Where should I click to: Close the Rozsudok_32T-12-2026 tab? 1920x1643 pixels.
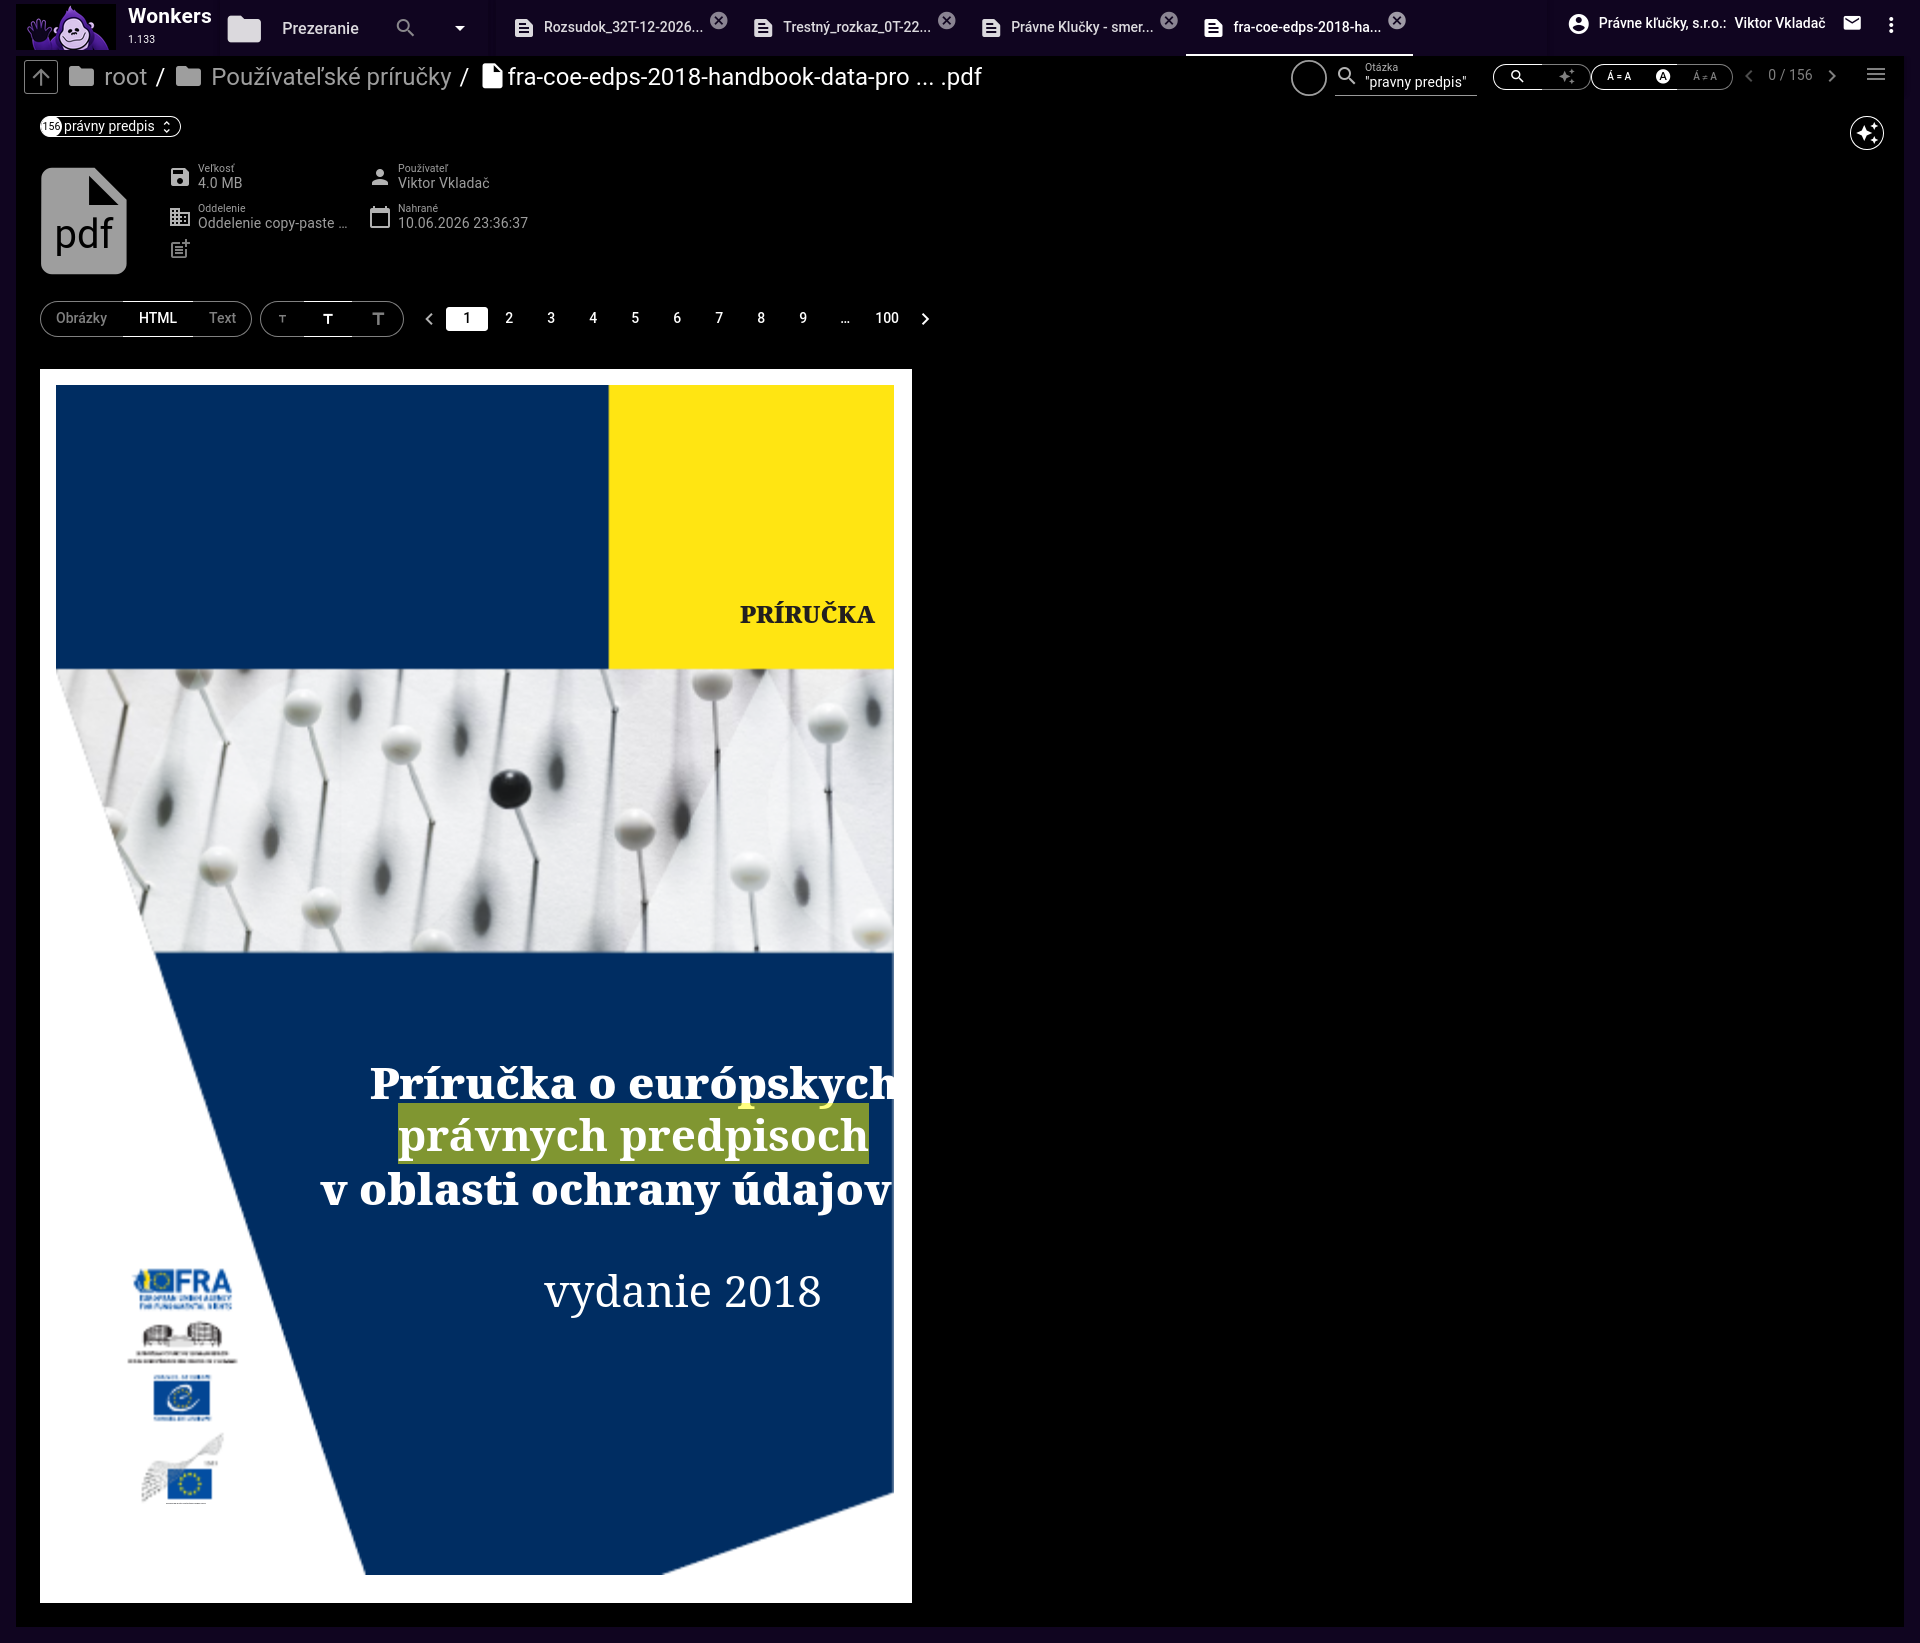719,20
